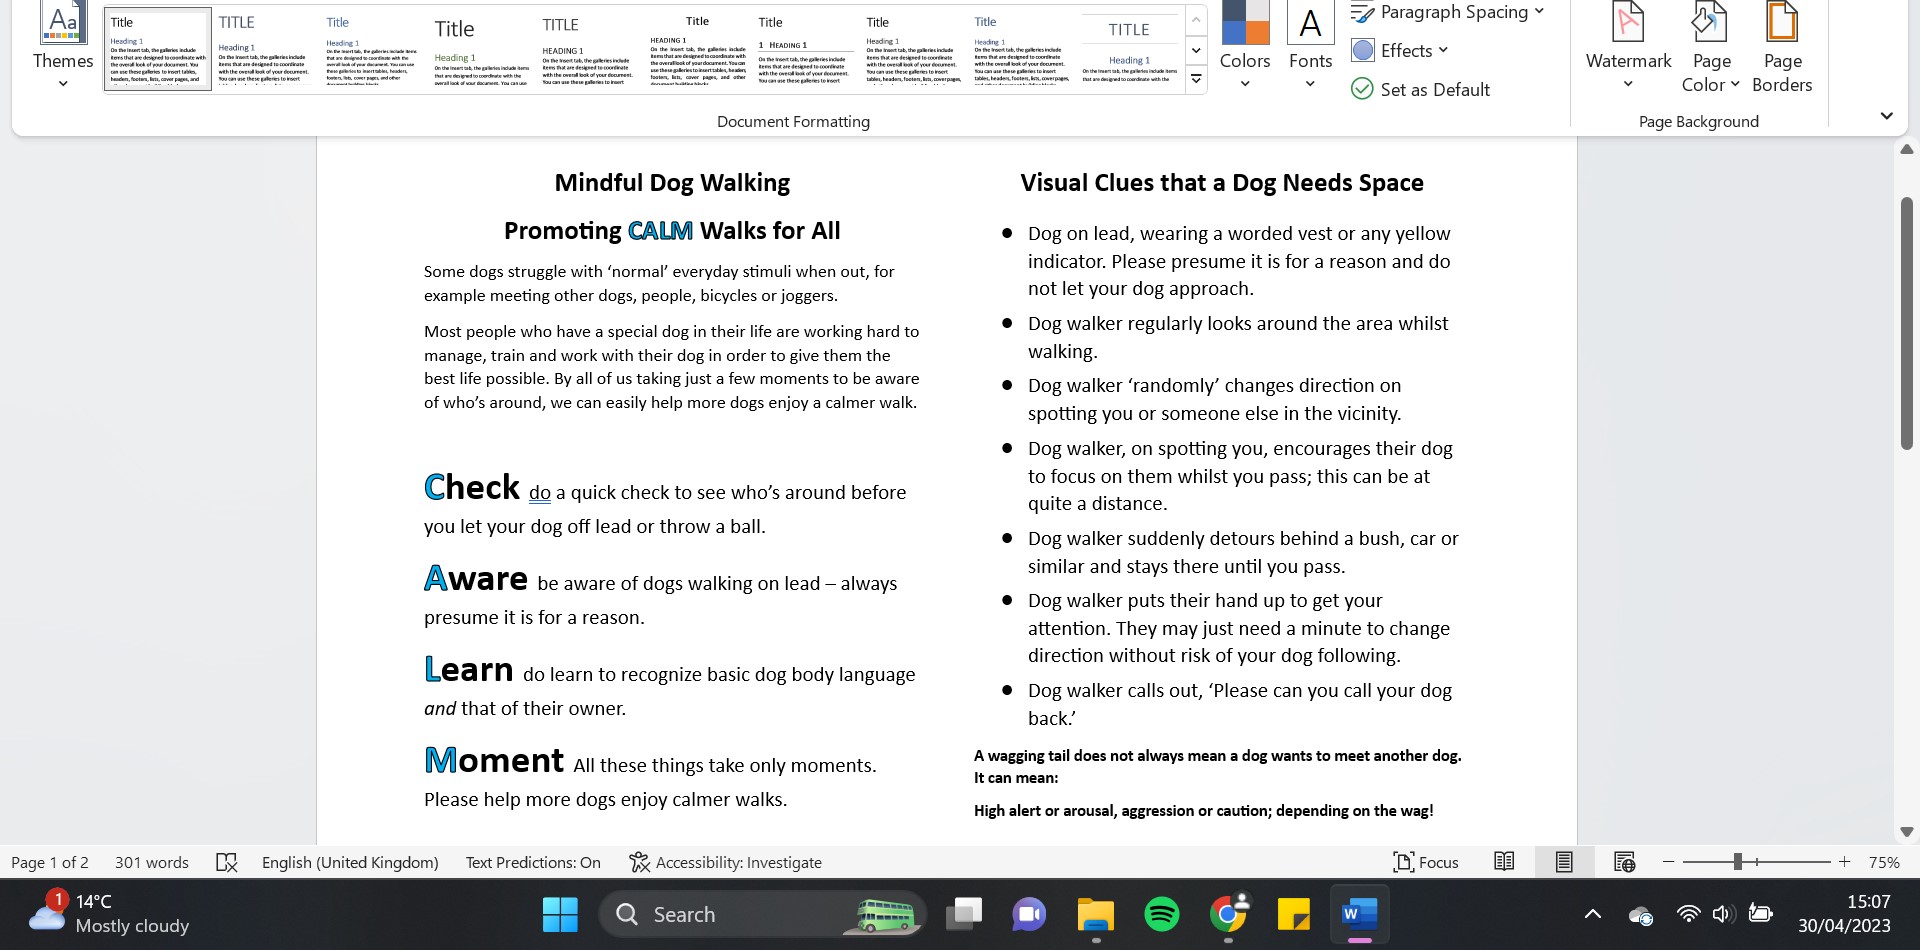Image resolution: width=1920 pixels, height=950 pixels.
Task: Switch to Print Layout view
Action: [x=1564, y=861]
